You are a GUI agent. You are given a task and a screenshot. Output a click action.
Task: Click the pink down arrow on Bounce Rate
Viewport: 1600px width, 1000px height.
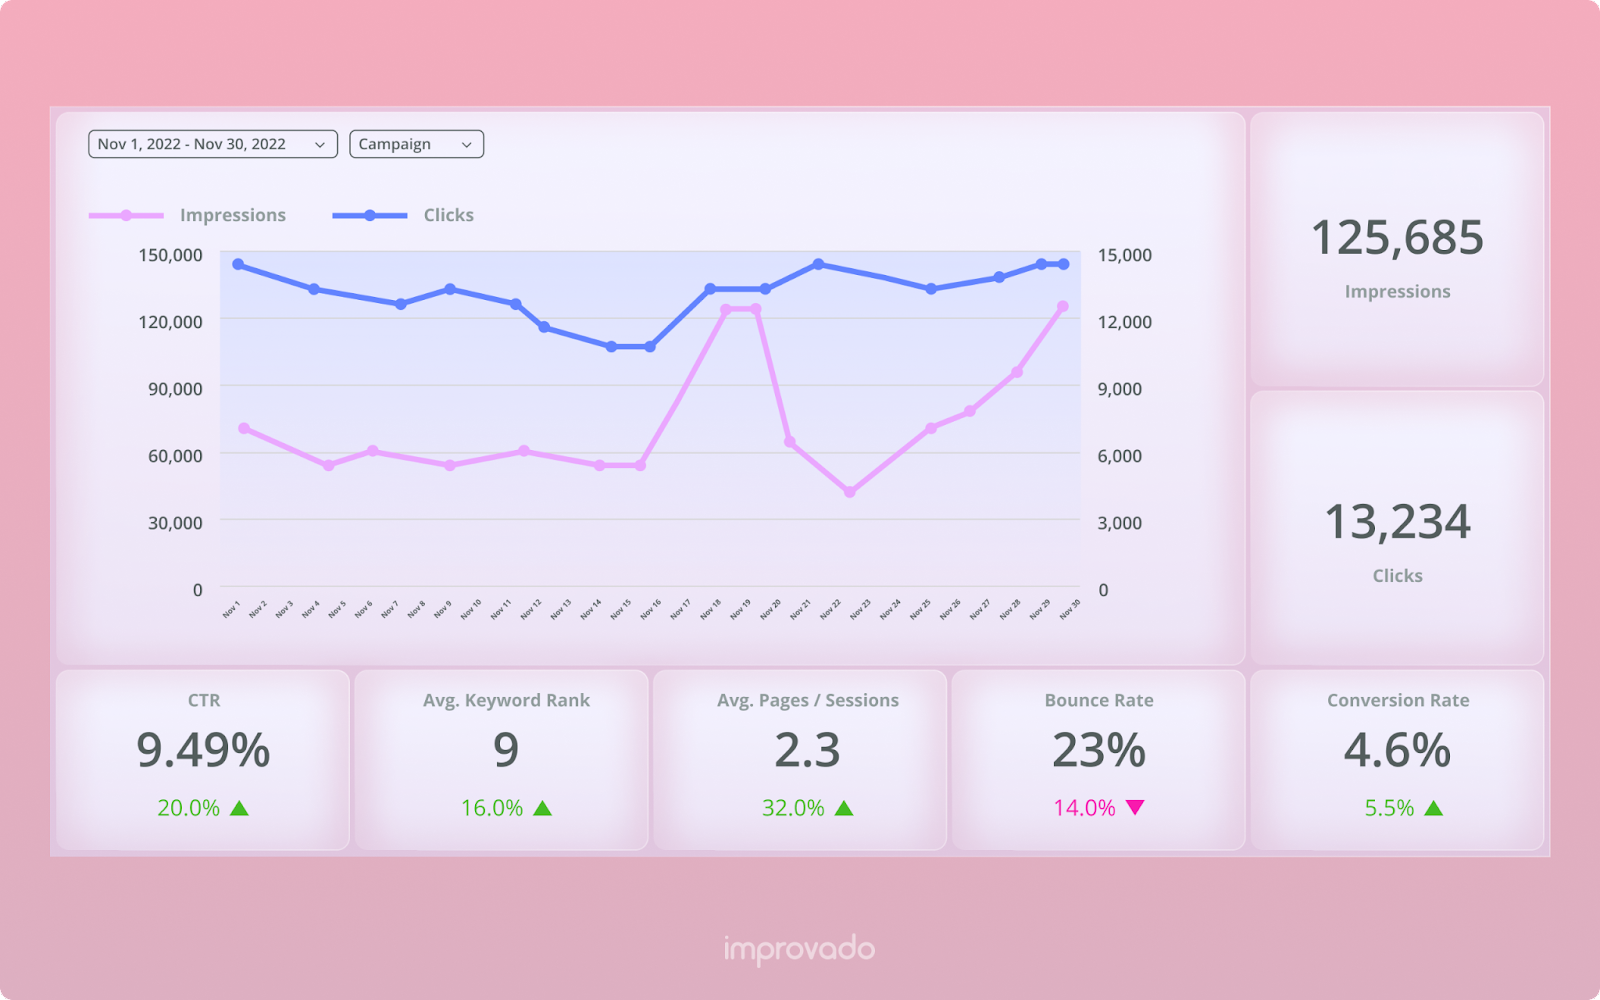click(1136, 806)
